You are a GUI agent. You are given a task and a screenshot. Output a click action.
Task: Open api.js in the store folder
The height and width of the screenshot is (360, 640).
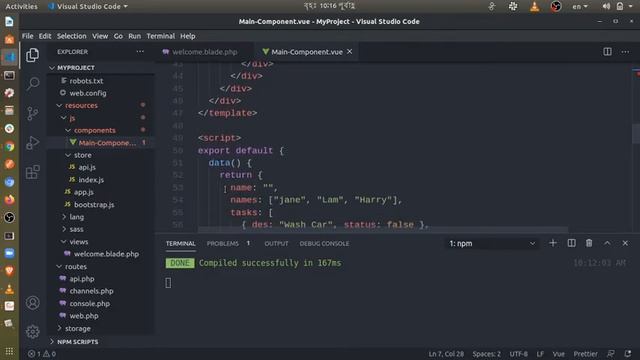pyautogui.click(x=87, y=167)
